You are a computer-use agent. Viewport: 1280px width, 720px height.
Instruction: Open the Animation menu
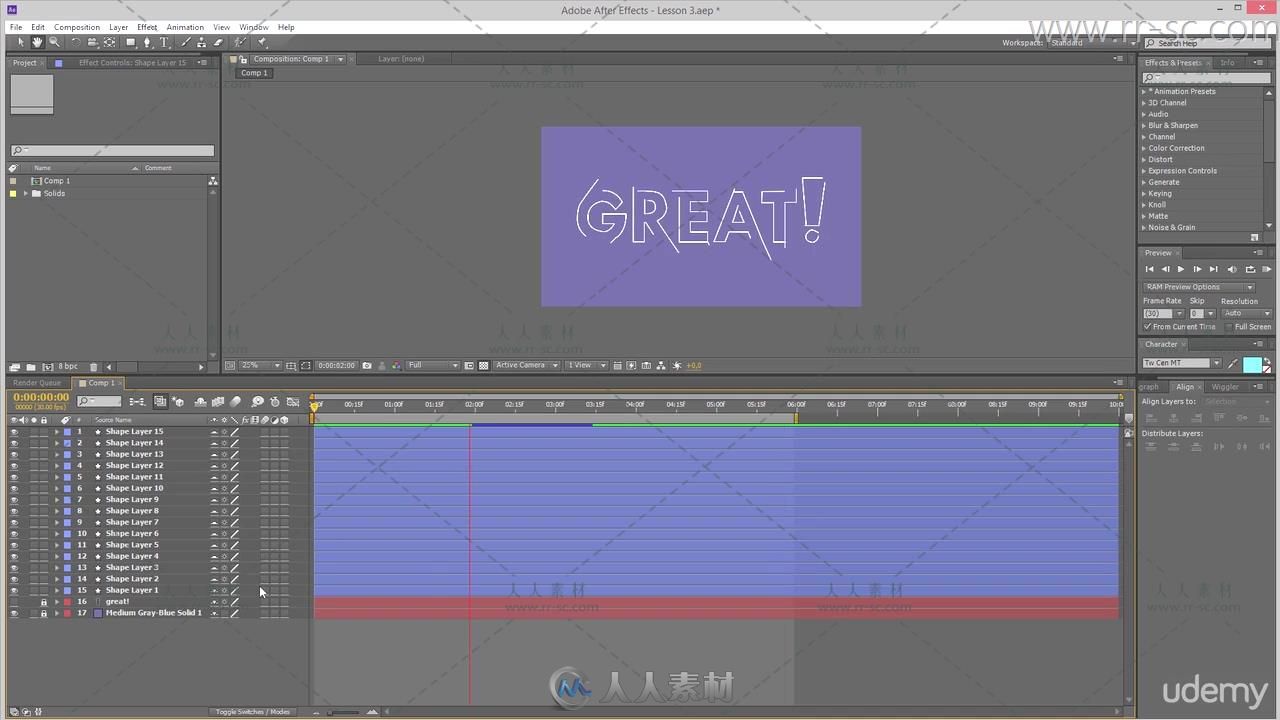pyautogui.click(x=185, y=27)
